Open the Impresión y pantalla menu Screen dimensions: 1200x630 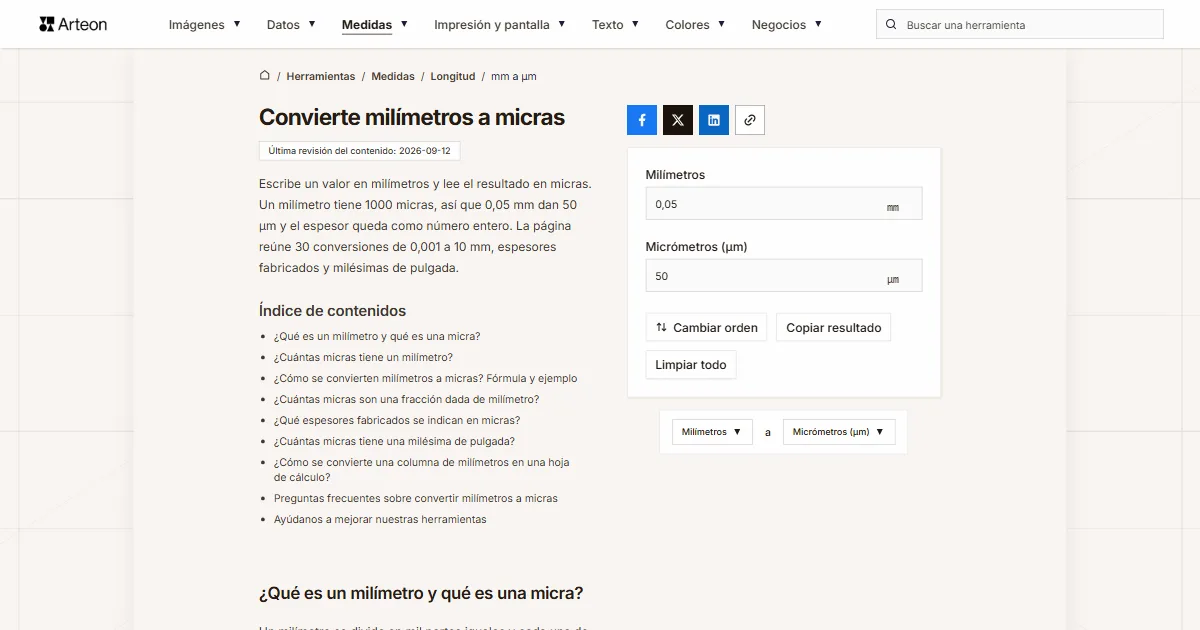pos(500,24)
